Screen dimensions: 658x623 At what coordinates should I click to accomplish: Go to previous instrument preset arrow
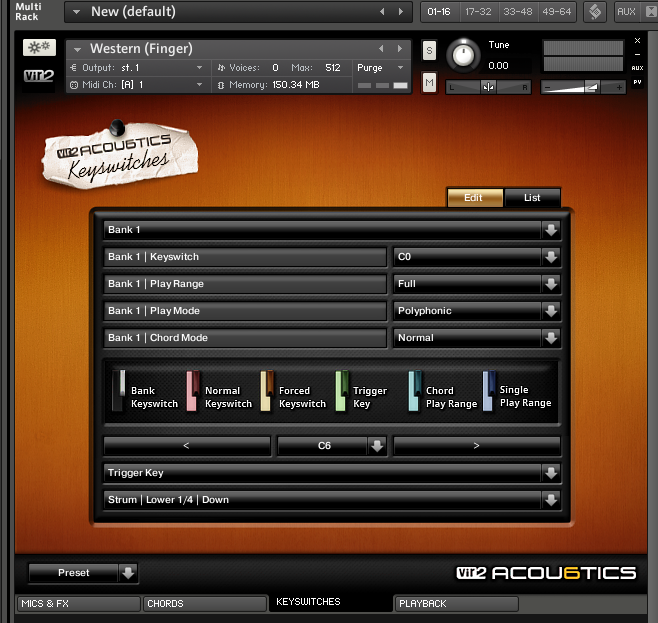click(x=381, y=49)
